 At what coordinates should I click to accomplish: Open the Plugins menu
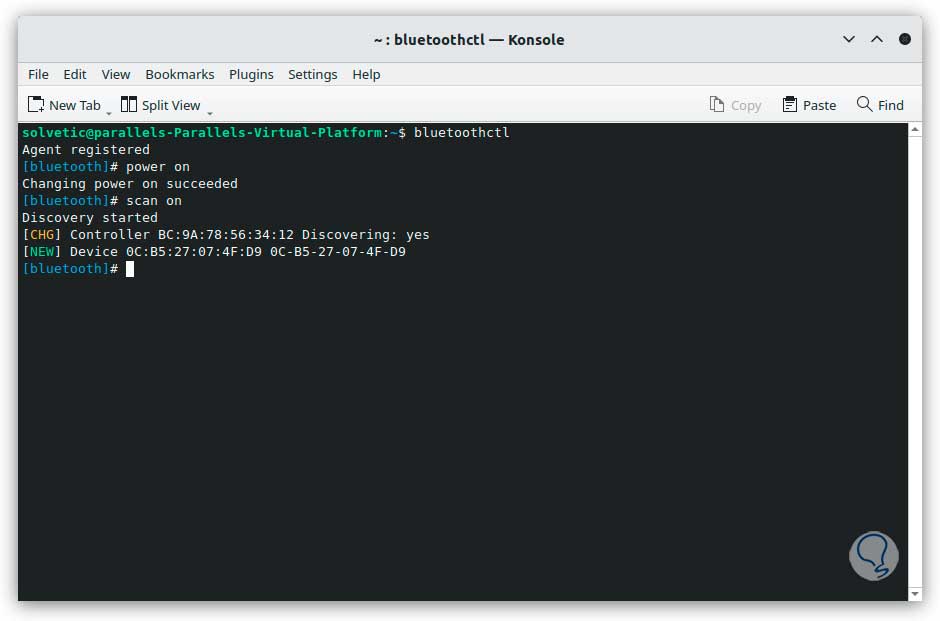251,74
